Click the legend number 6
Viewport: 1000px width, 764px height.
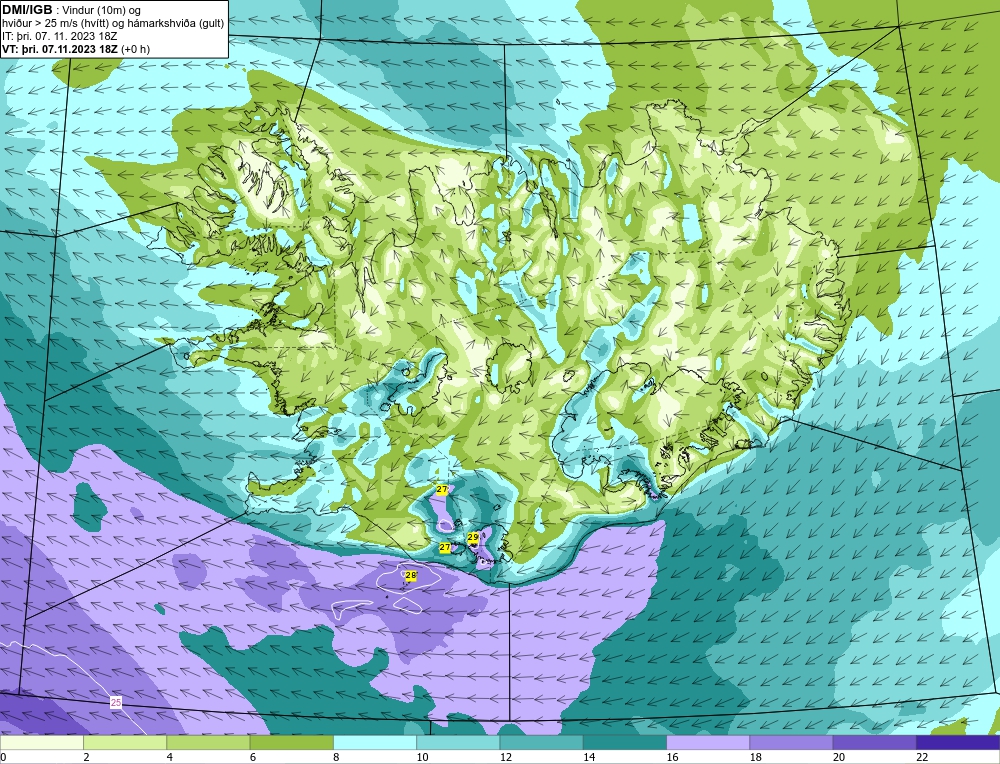tap(253, 757)
